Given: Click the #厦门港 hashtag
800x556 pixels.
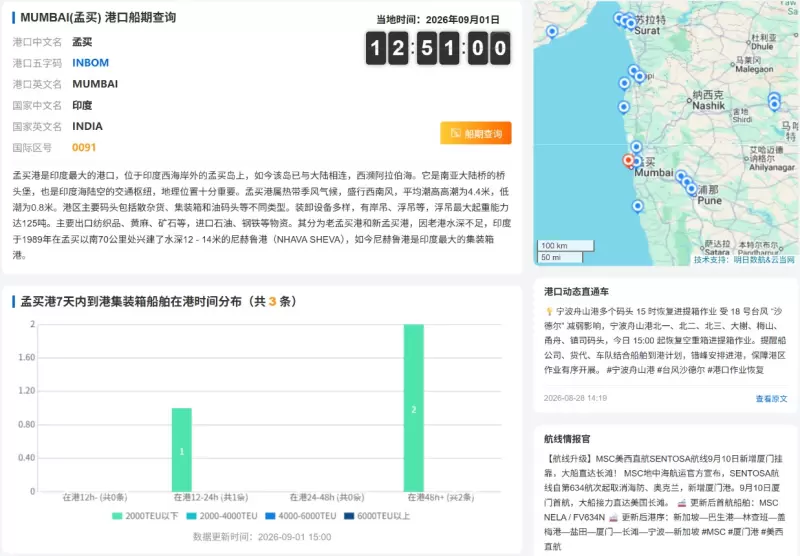Looking at the screenshot, I should 743,532.
